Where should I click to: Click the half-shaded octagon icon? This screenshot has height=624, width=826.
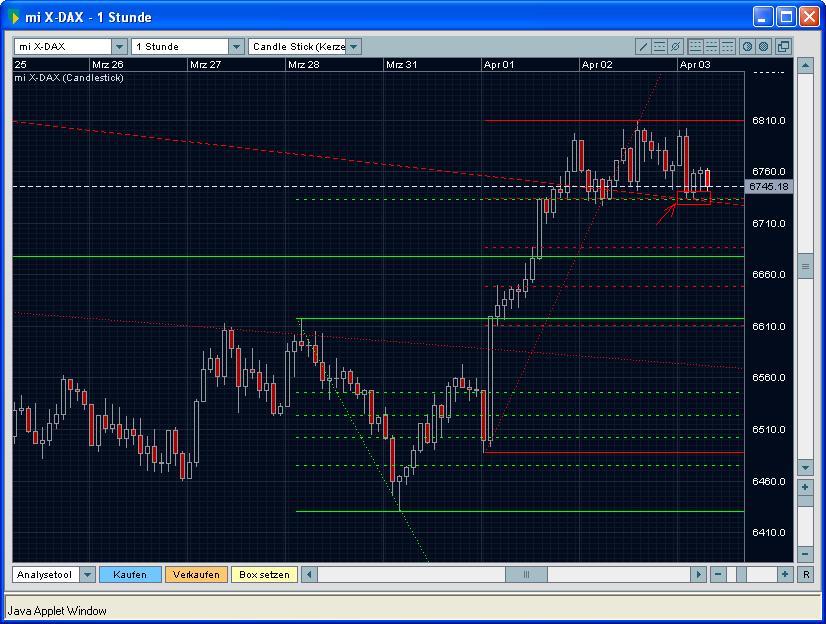(747, 46)
